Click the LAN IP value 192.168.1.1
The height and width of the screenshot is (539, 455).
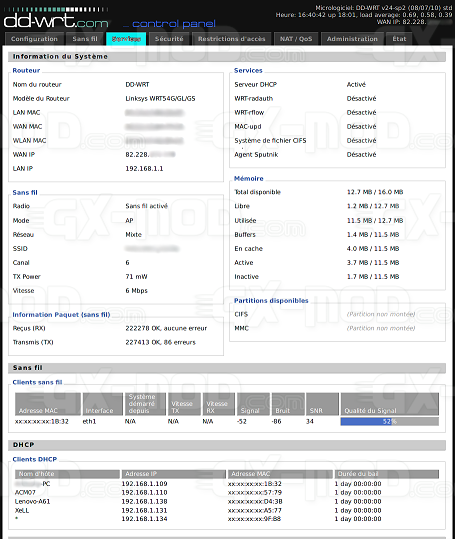point(144,169)
